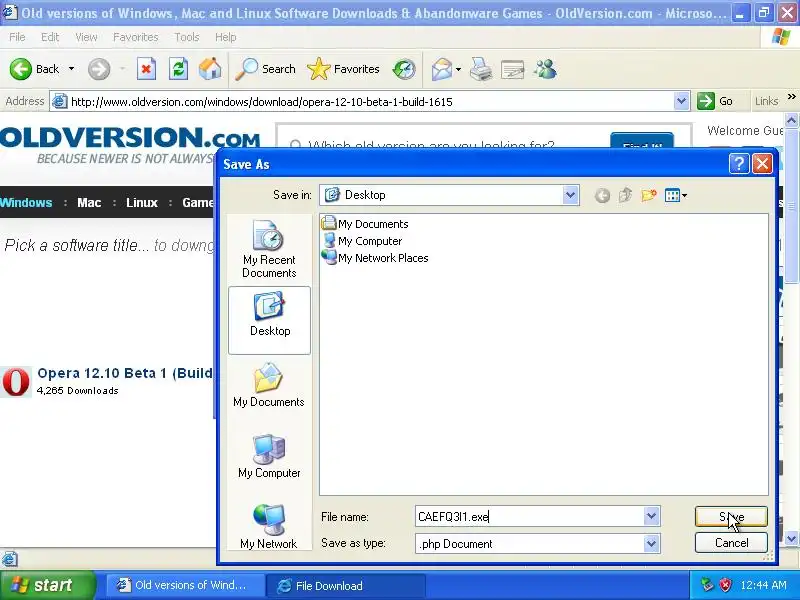Screen dimensions: 800x600
Task: Click the address bar URL field
Action: (x=371, y=102)
